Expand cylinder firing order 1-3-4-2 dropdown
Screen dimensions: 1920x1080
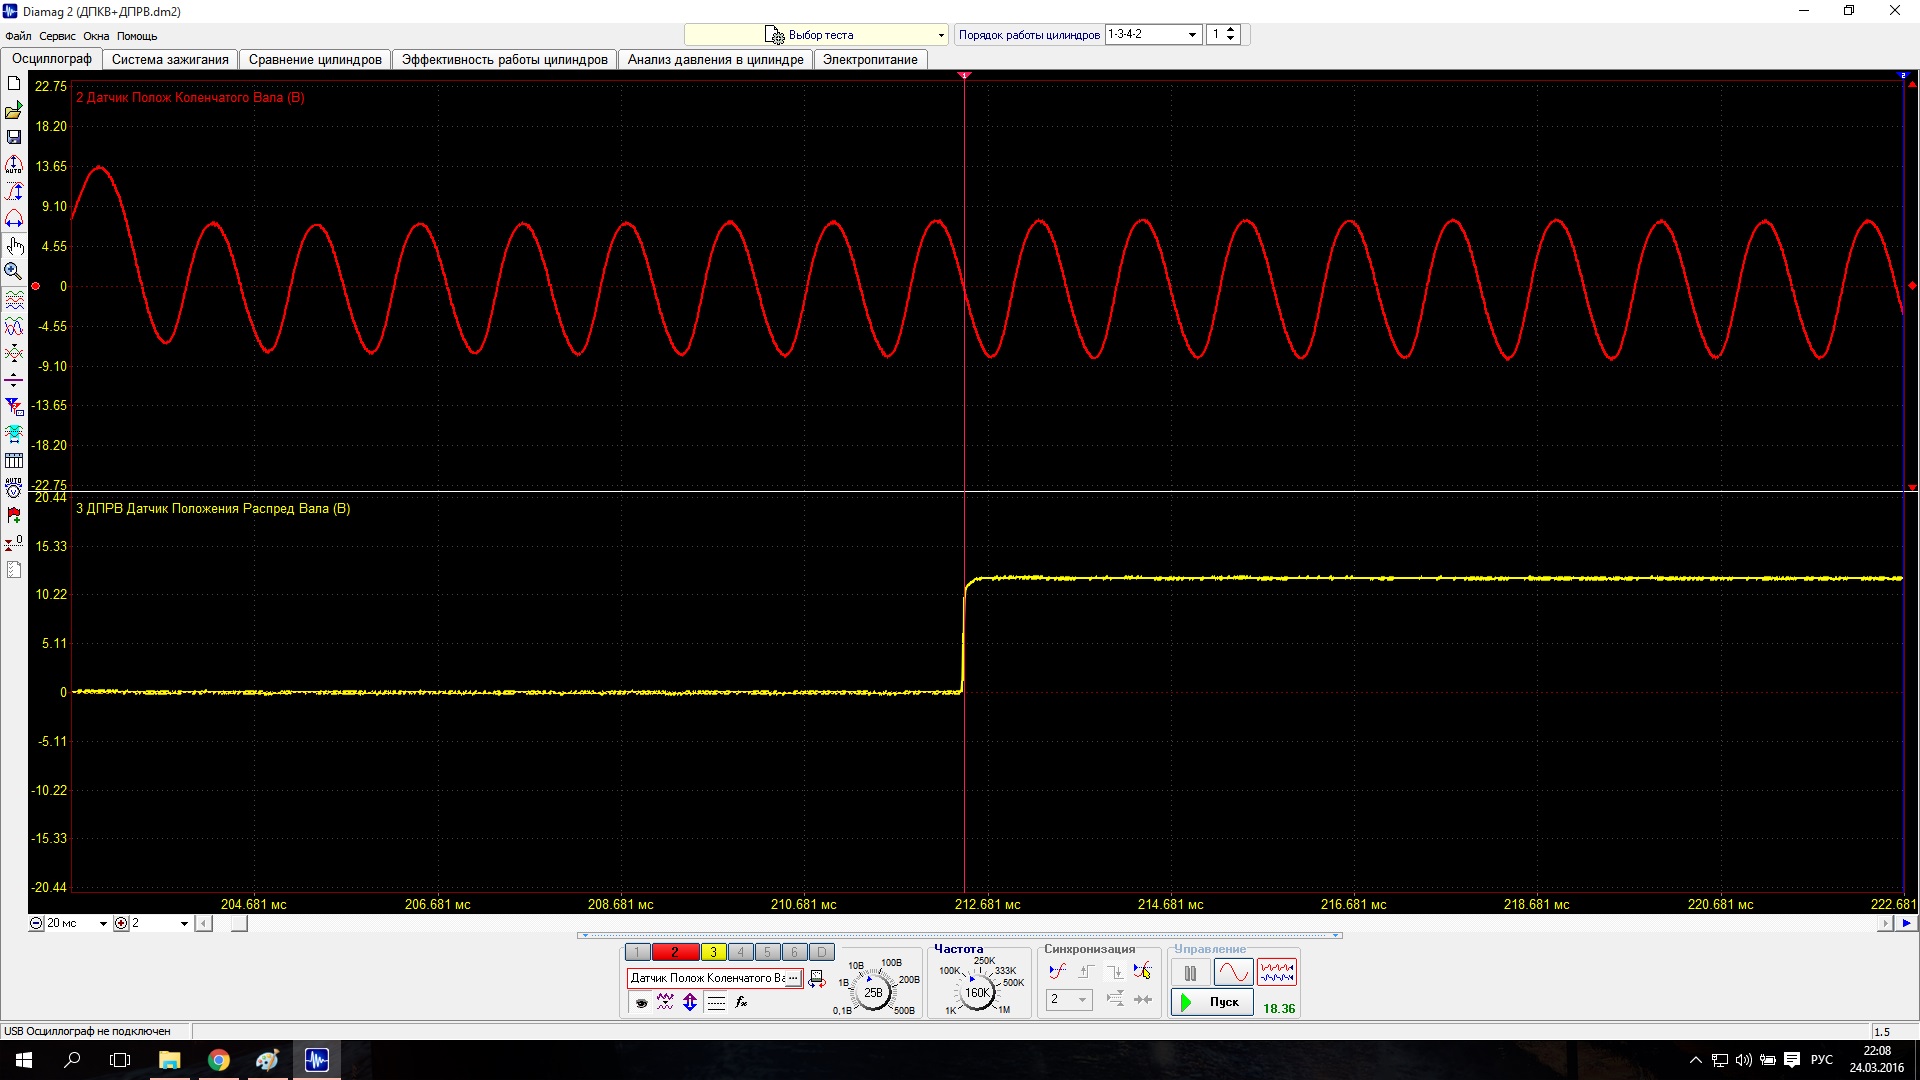tap(1192, 35)
